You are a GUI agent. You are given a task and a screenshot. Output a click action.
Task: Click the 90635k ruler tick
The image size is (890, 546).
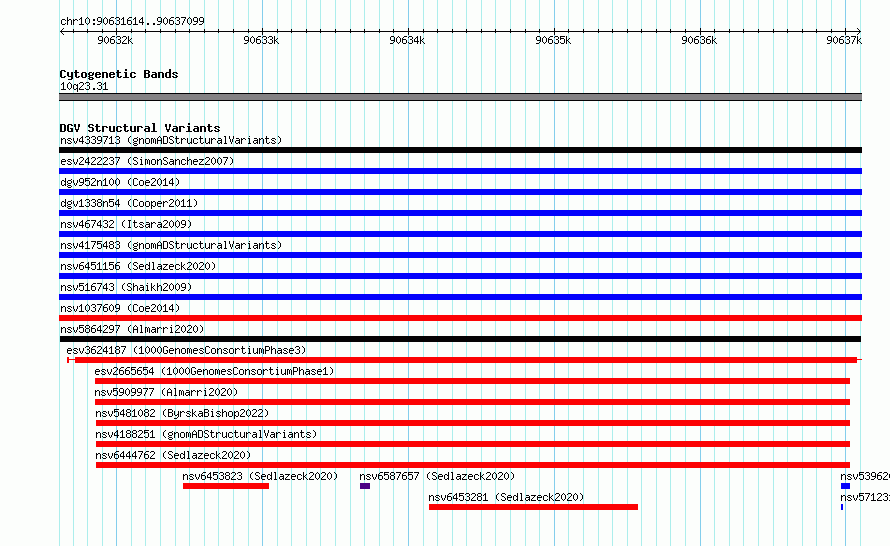(553, 40)
